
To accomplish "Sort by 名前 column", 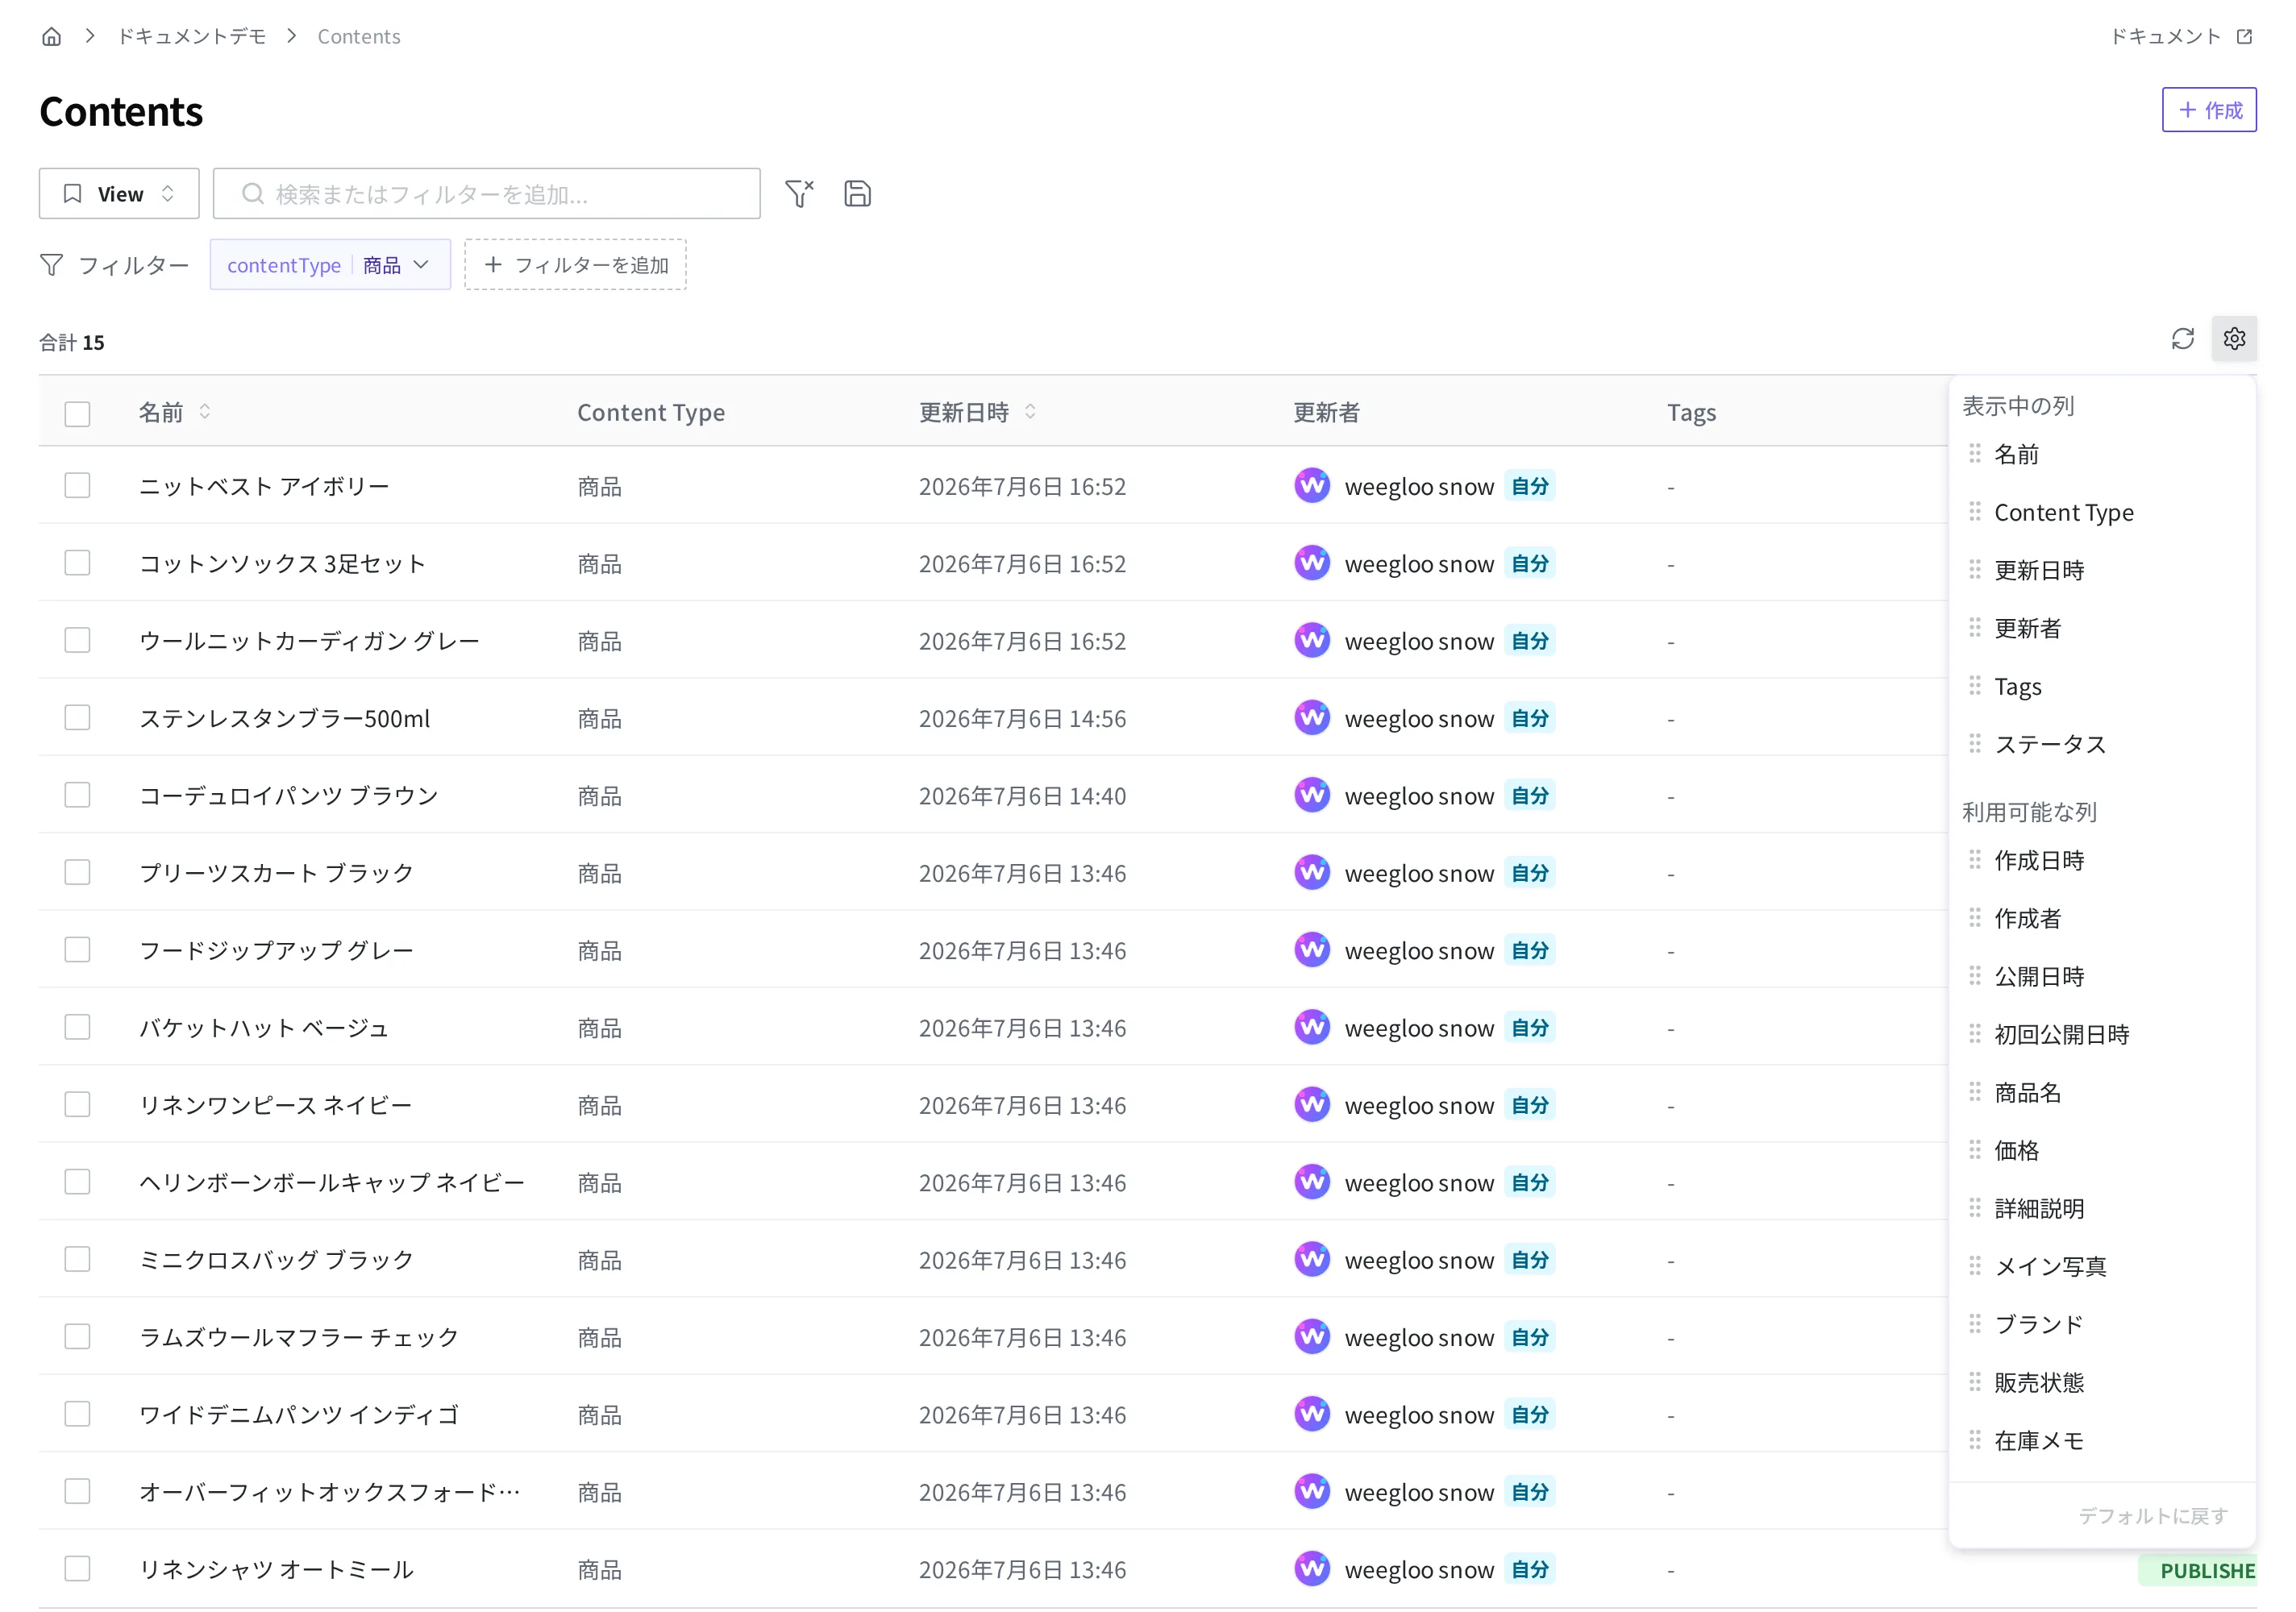I will [x=204, y=412].
